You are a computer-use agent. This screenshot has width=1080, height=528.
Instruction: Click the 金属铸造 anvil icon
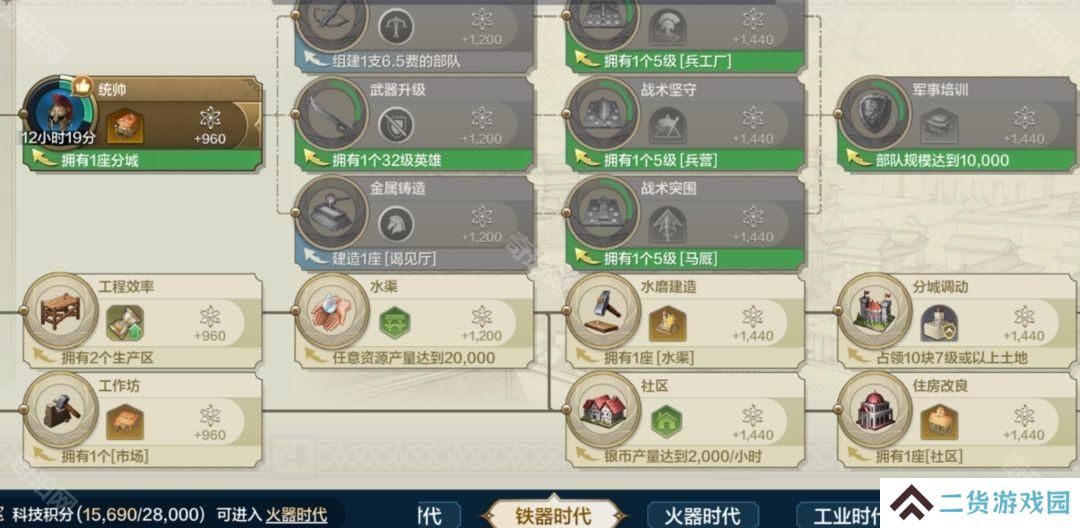click(331, 211)
